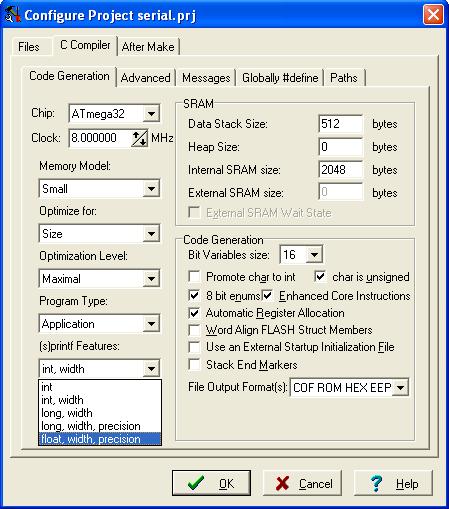Enable Word Align FLASH Struct Members
The width and height of the screenshot is (449, 509).
194,330
